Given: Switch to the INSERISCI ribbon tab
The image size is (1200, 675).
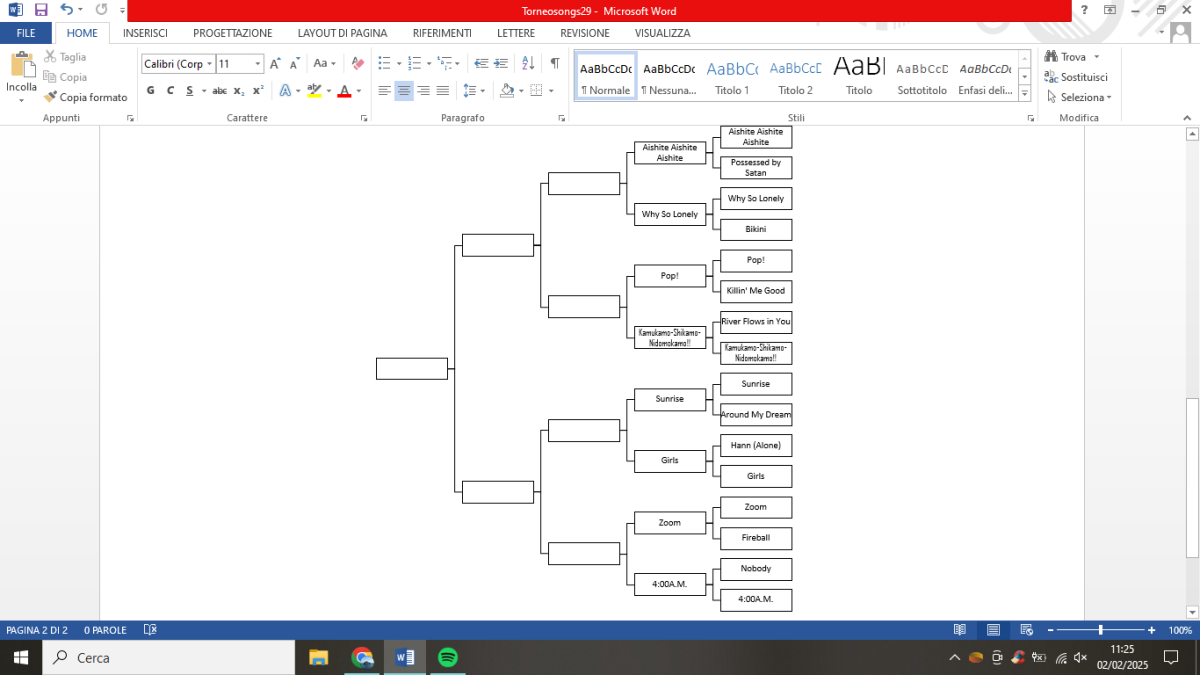Looking at the screenshot, I should tap(145, 33).
